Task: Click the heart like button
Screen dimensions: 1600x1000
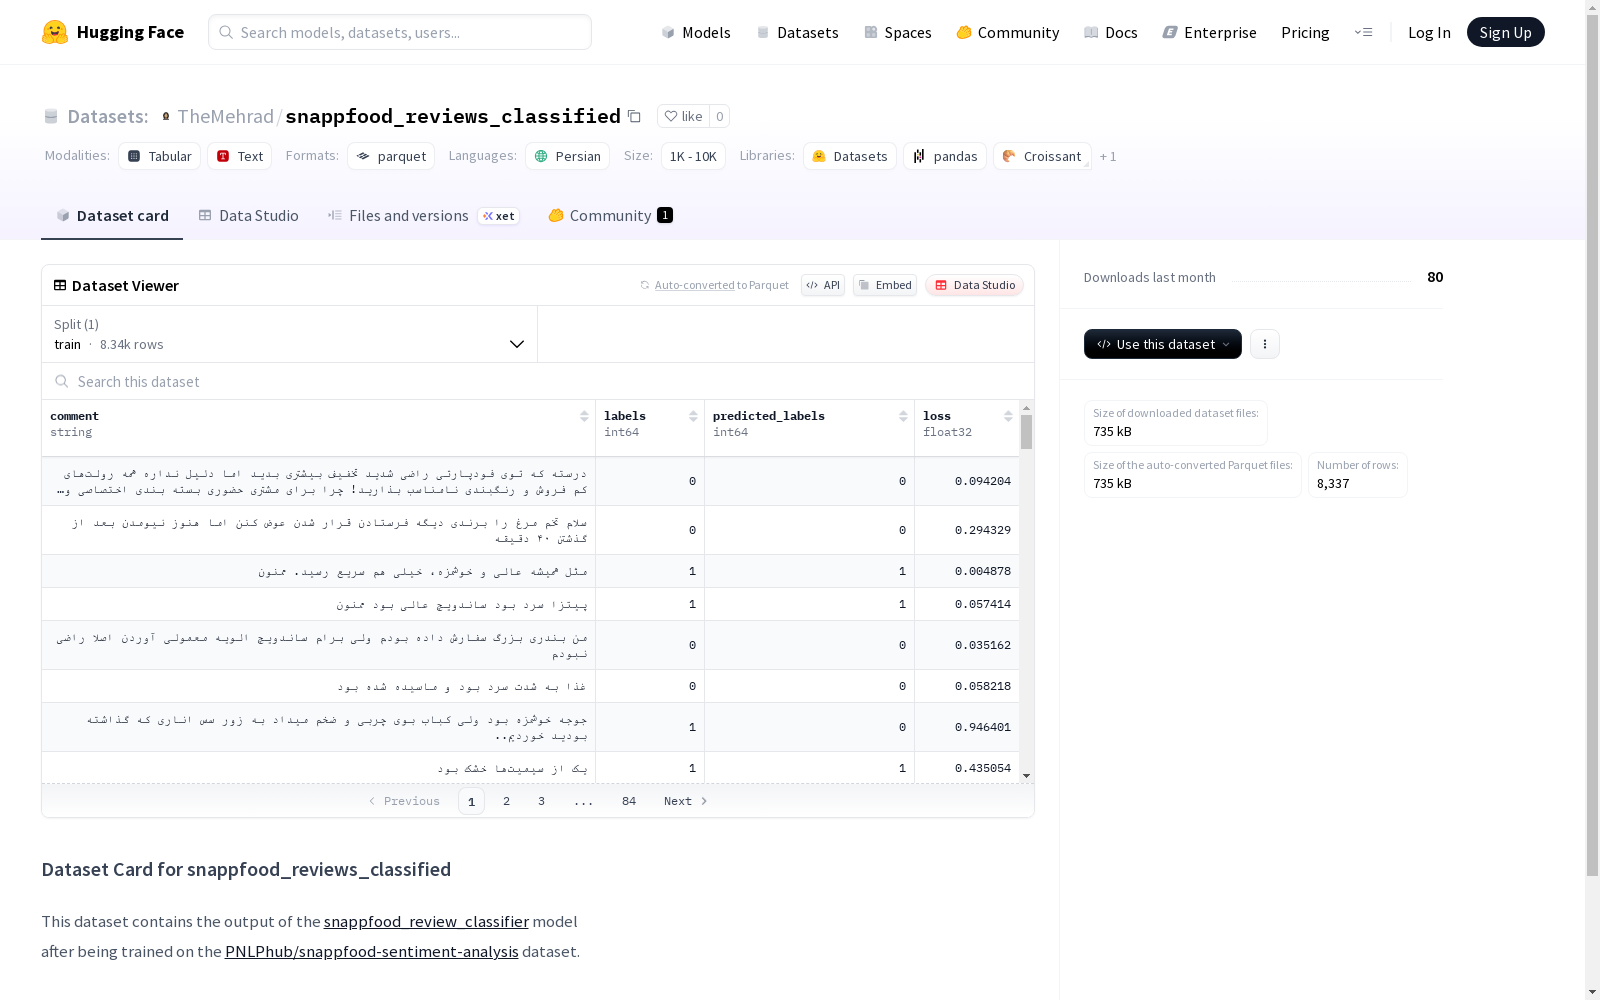Action: click(x=683, y=116)
